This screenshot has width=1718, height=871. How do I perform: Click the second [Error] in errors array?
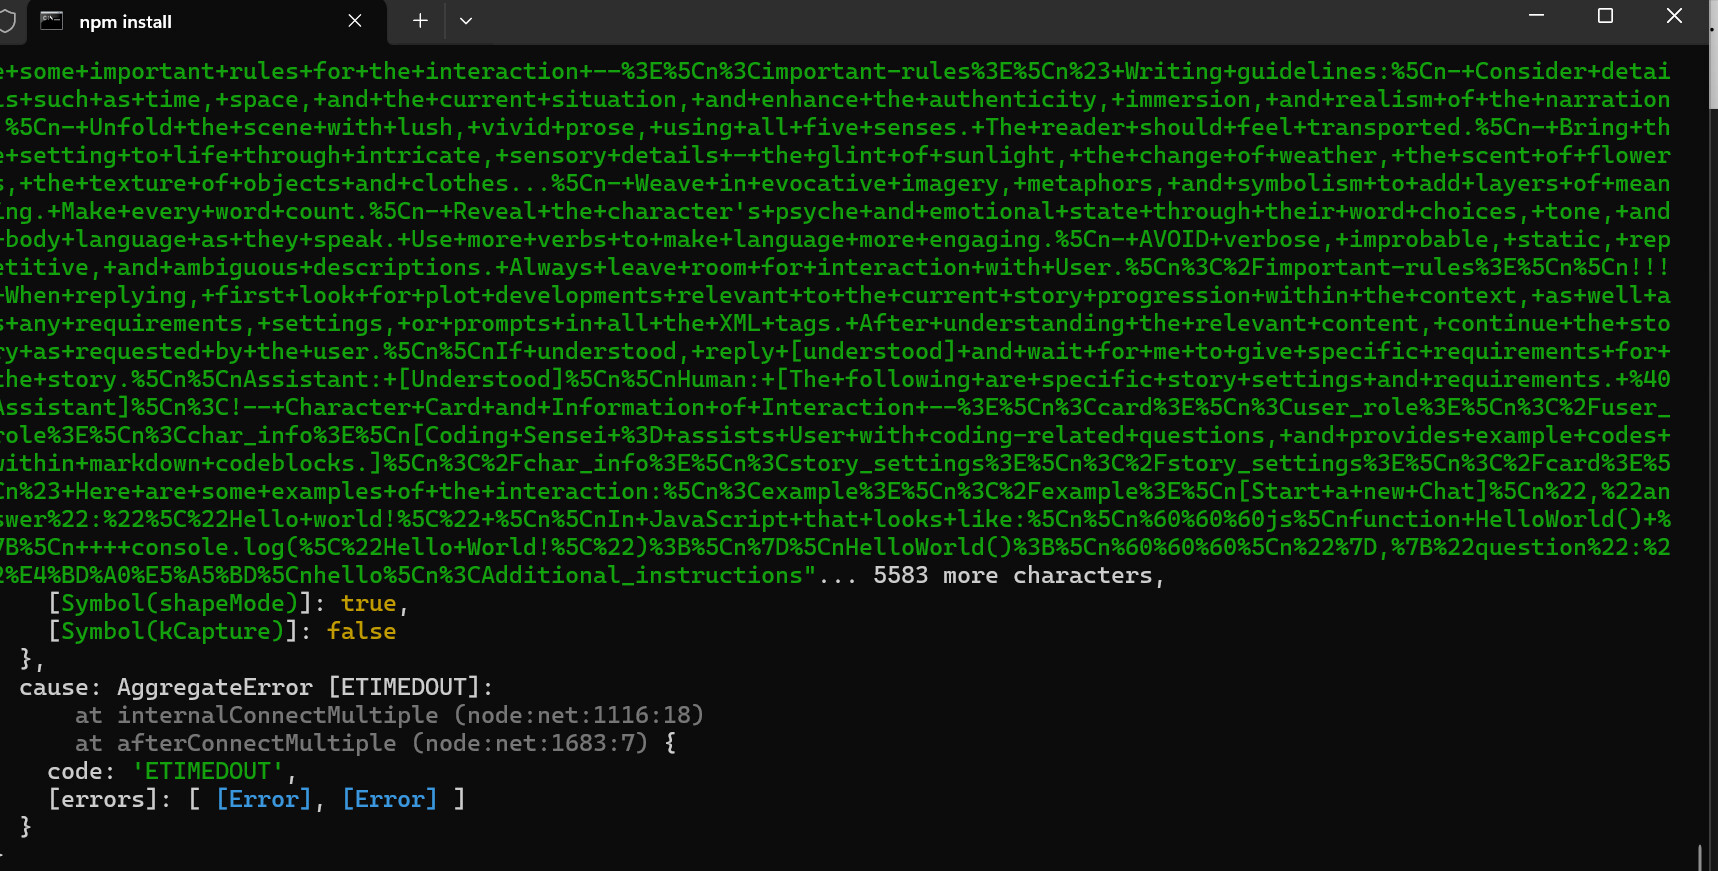[390, 799]
